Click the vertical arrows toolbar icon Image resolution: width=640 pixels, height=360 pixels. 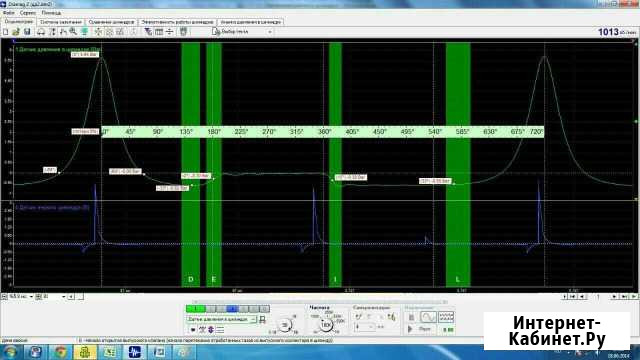click(53, 31)
